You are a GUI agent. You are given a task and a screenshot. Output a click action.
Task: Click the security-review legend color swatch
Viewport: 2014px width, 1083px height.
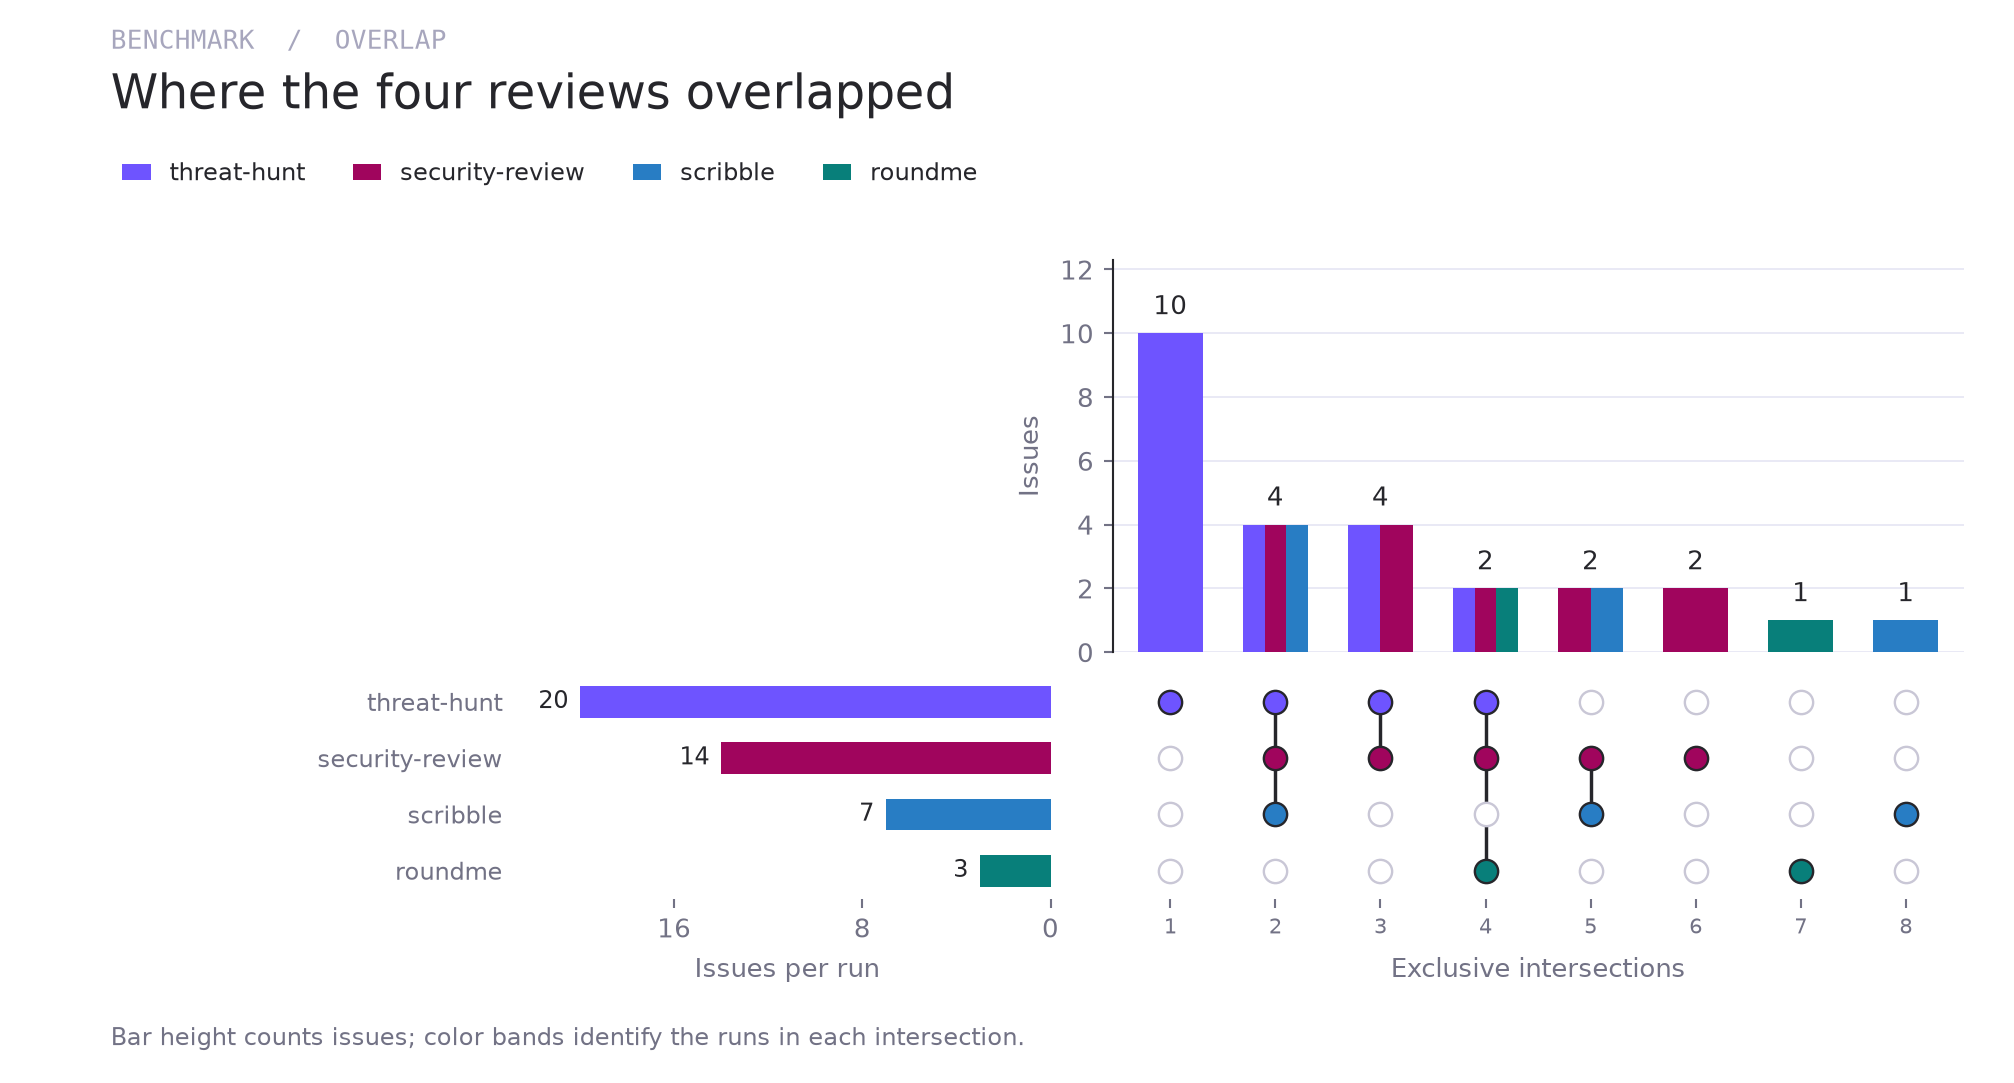click(367, 172)
